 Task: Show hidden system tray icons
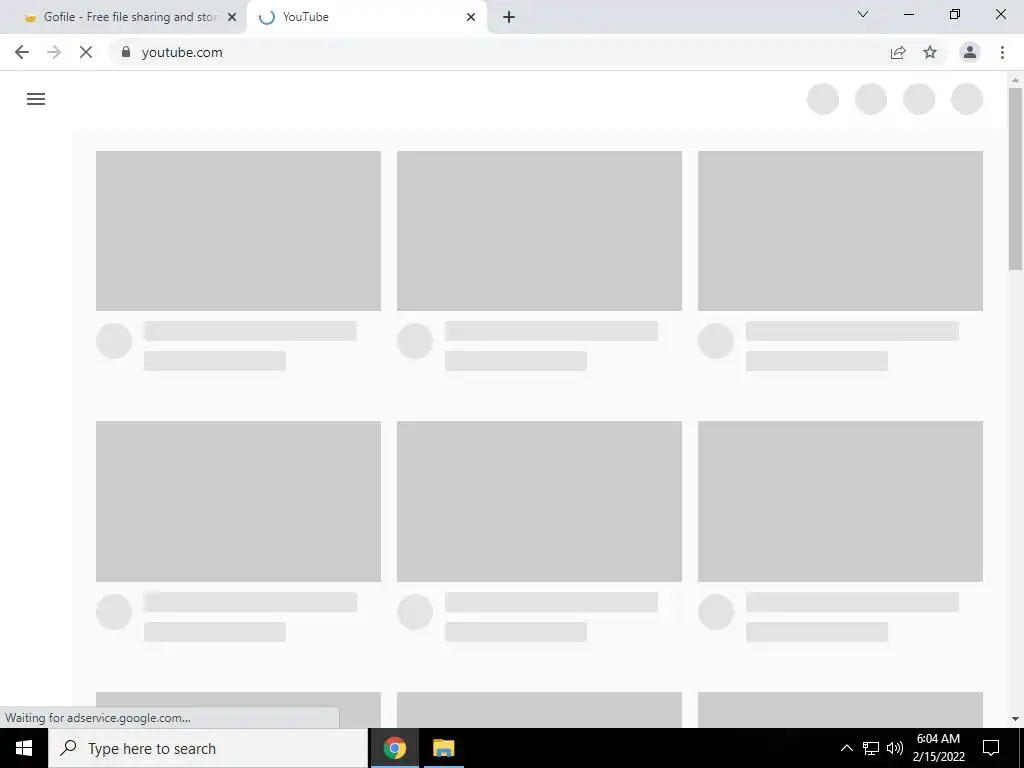pos(846,748)
